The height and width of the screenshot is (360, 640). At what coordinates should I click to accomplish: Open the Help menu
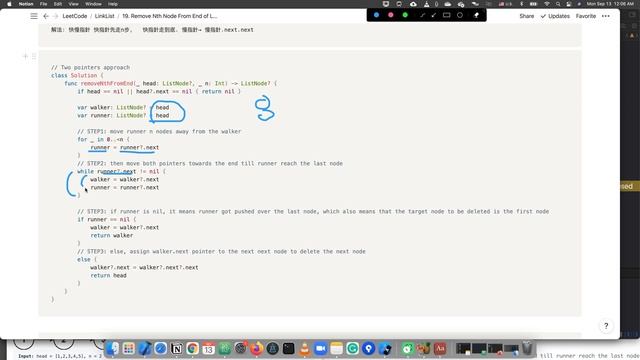point(113,4)
